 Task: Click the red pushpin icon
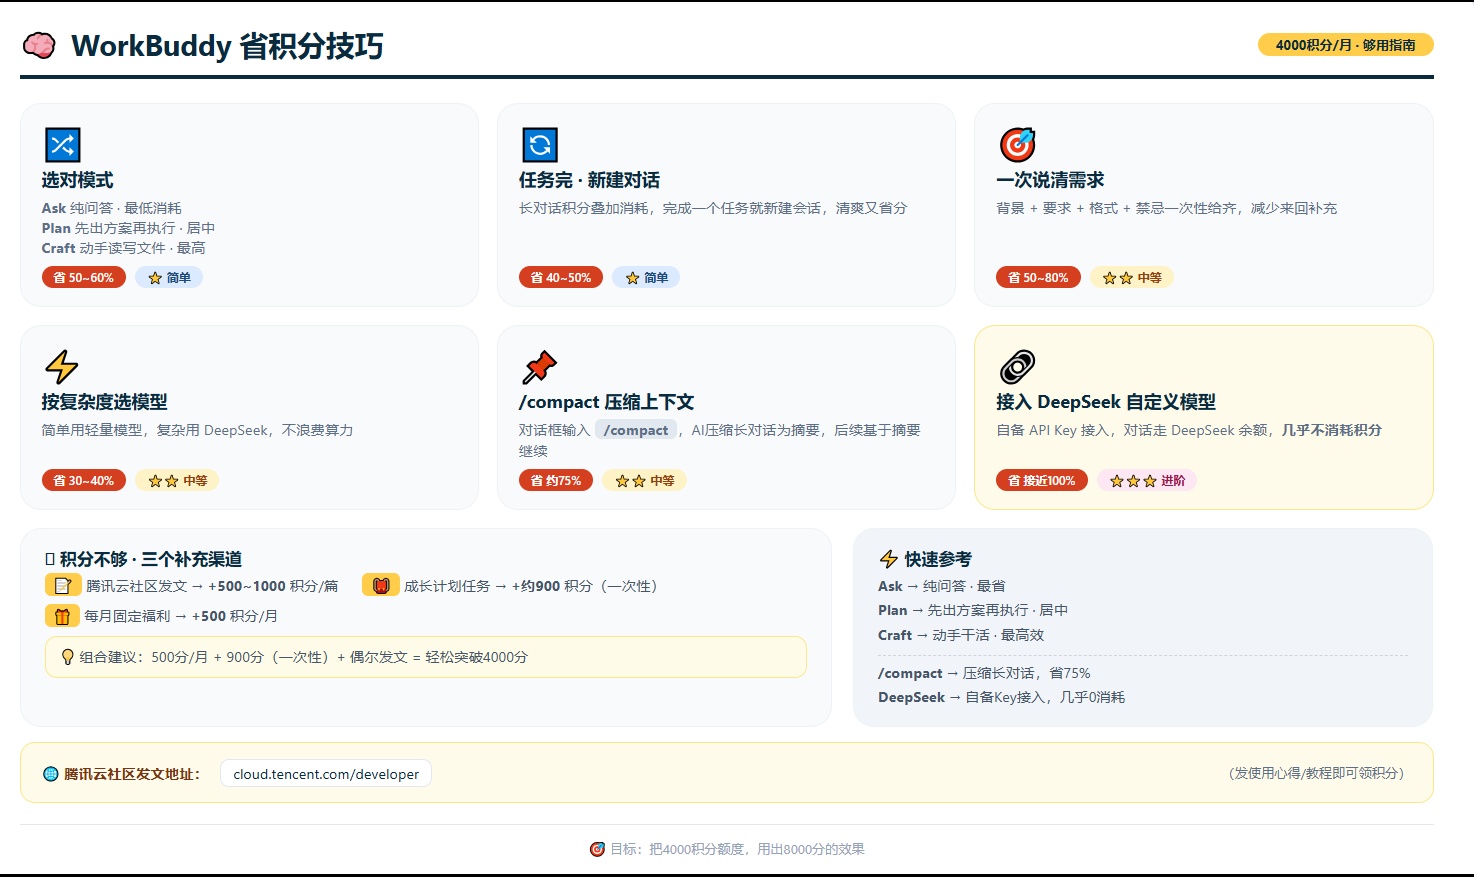[x=540, y=367]
